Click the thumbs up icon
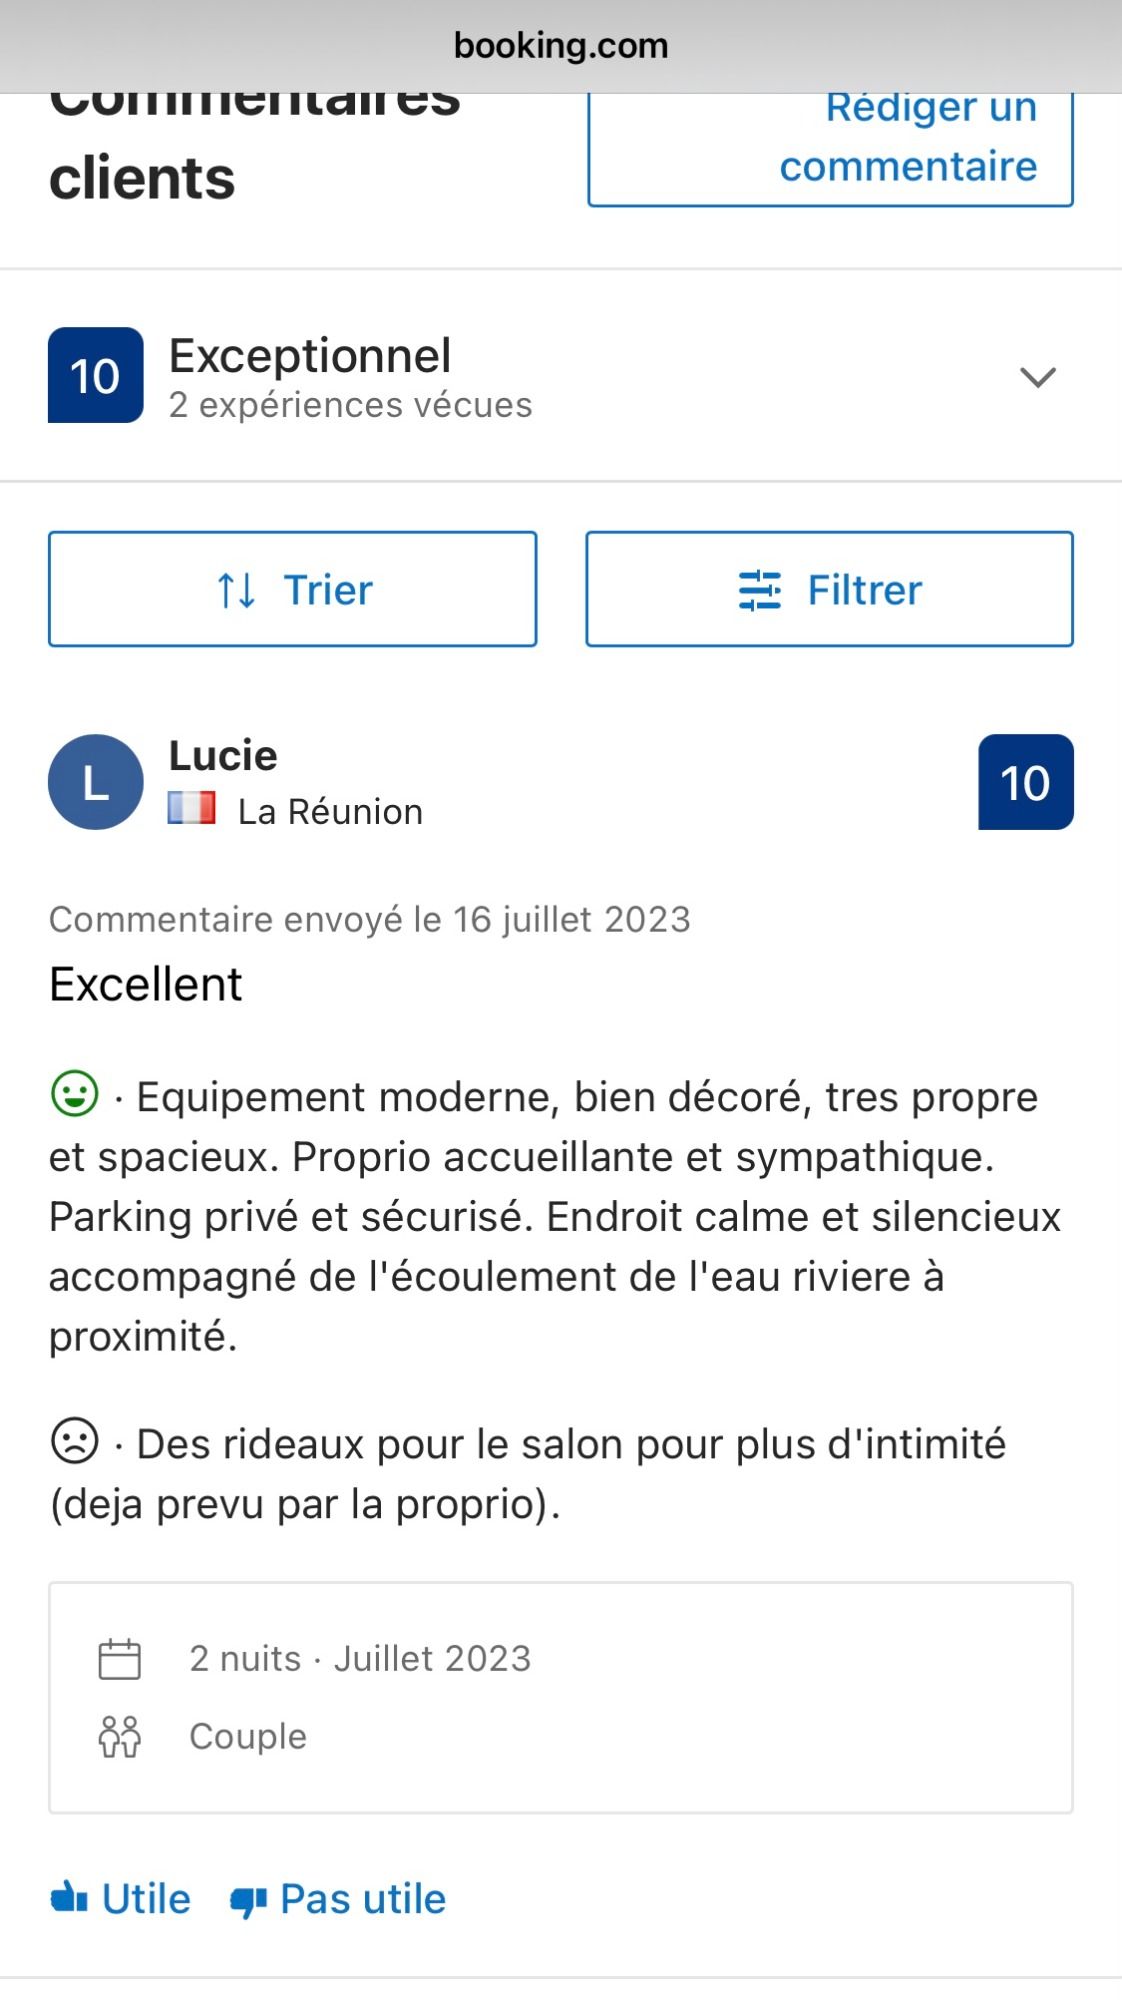Screen dimensions: 1122x2000 [x=70, y=1897]
